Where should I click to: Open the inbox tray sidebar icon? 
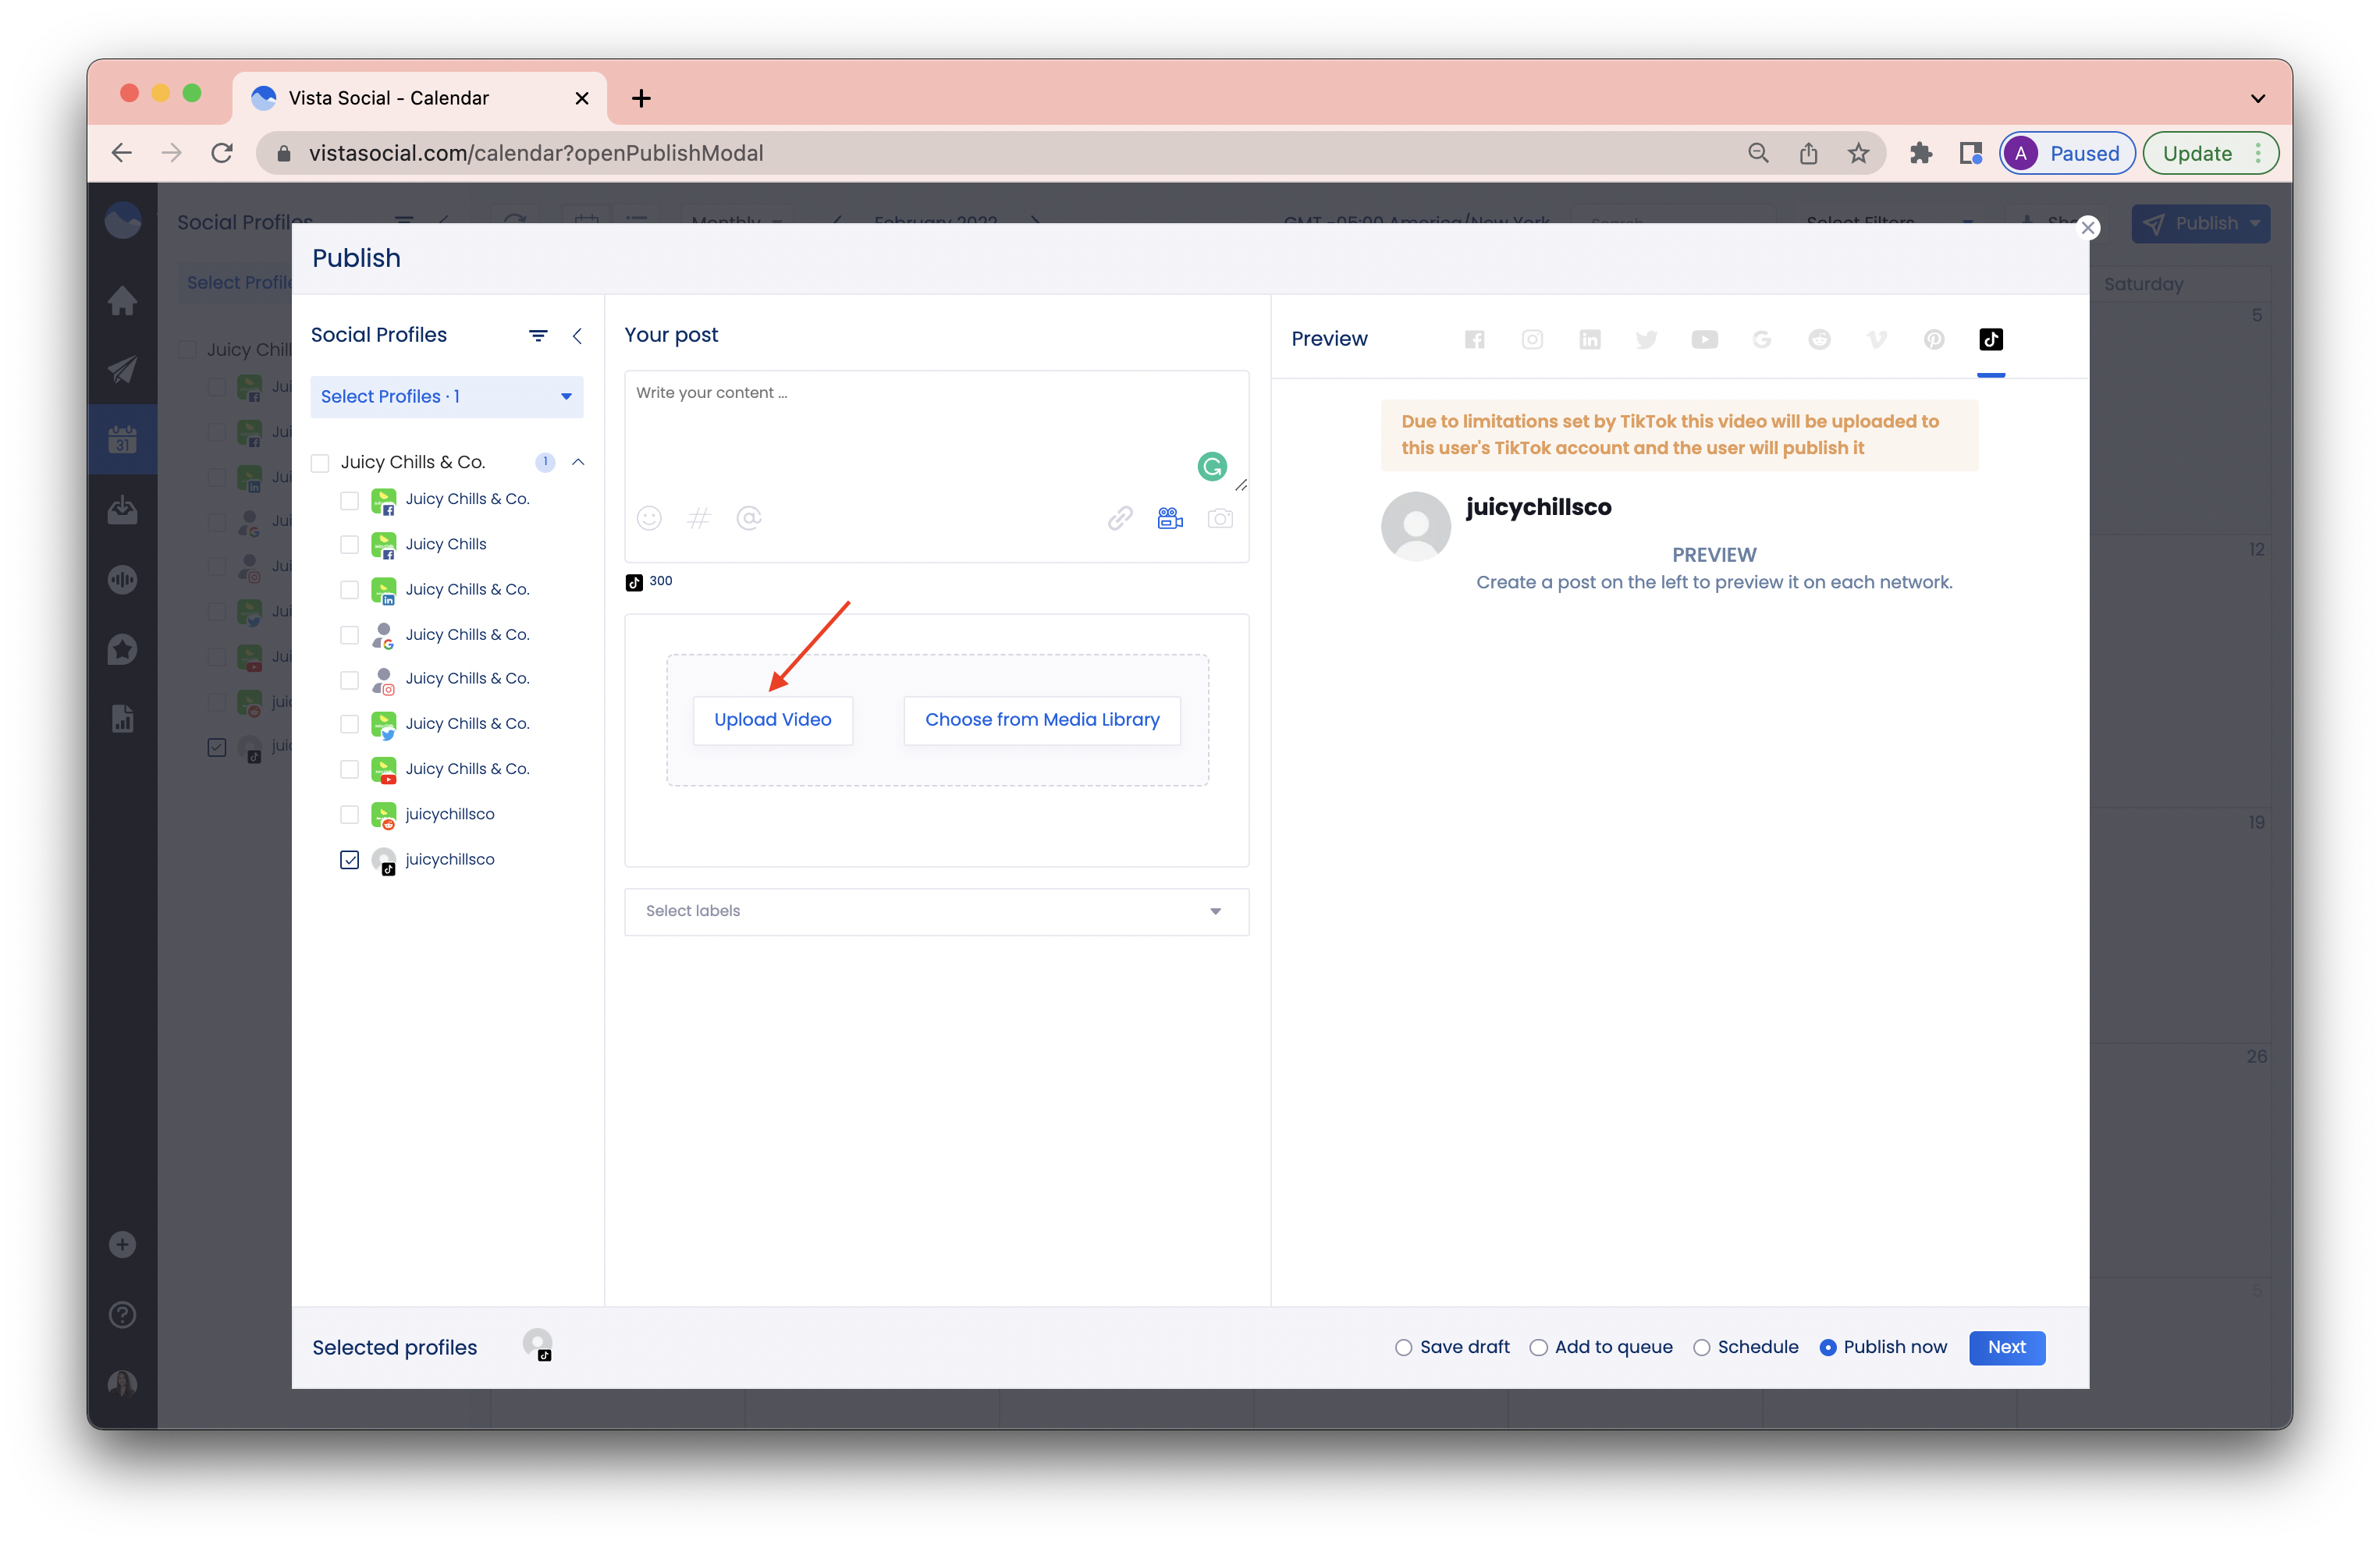click(122, 509)
